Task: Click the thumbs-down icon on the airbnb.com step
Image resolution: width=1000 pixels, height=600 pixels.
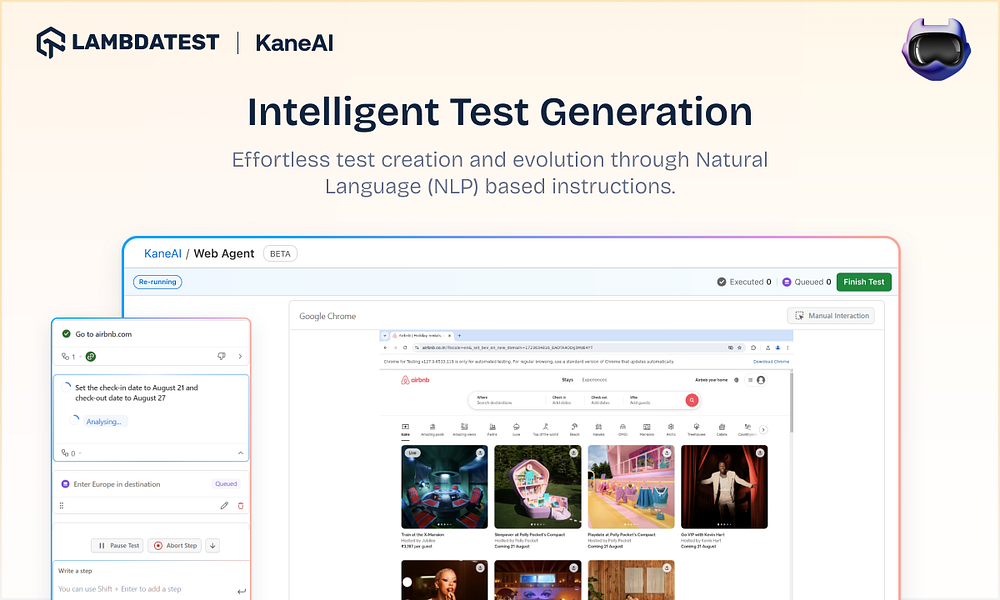Action: 221,356
